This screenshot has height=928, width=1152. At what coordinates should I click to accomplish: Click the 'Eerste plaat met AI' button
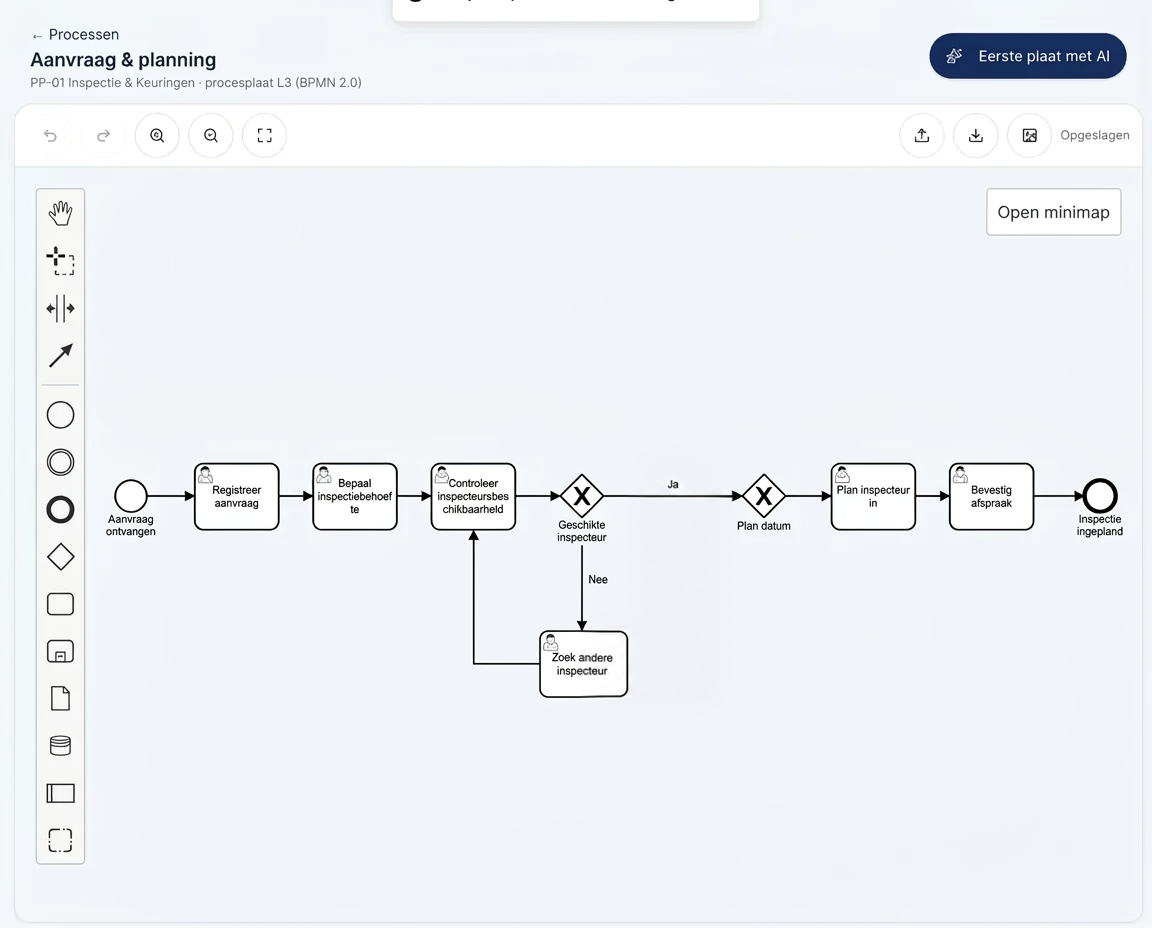point(1028,56)
